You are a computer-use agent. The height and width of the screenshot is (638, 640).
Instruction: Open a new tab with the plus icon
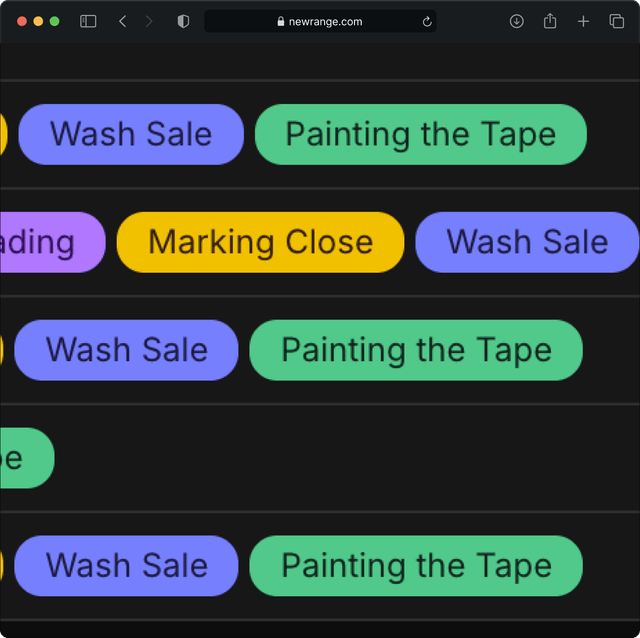click(x=584, y=21)
